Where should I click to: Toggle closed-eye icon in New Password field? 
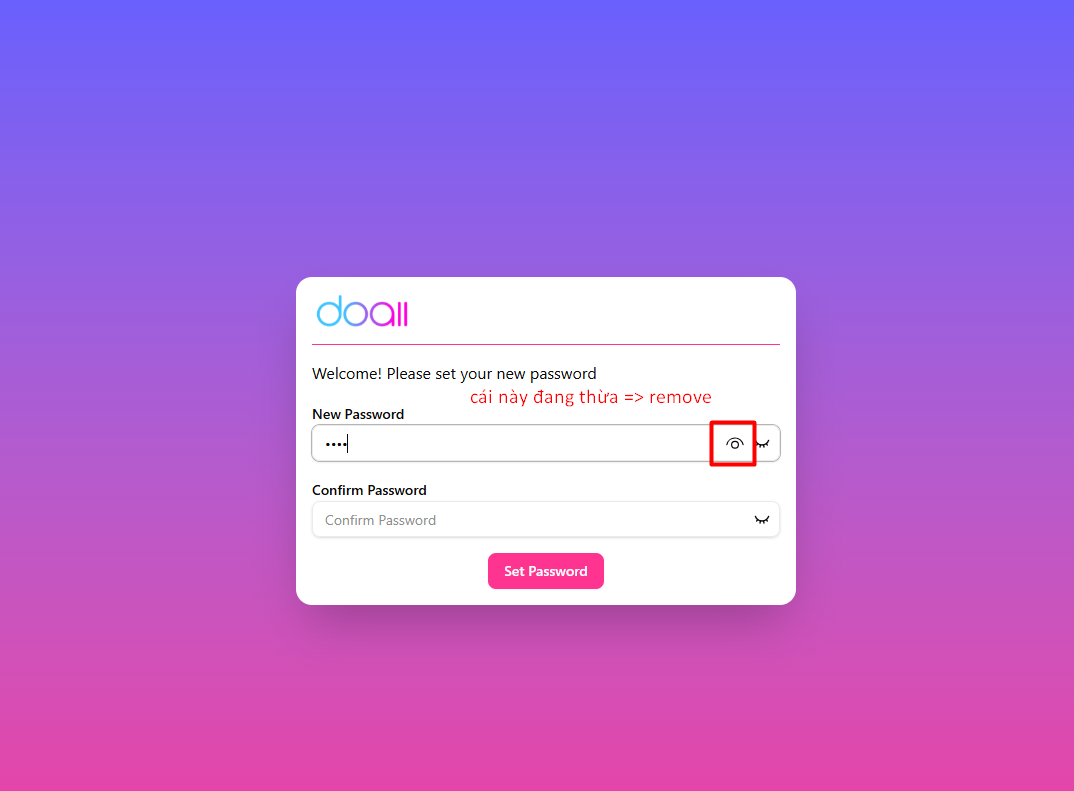763,444
